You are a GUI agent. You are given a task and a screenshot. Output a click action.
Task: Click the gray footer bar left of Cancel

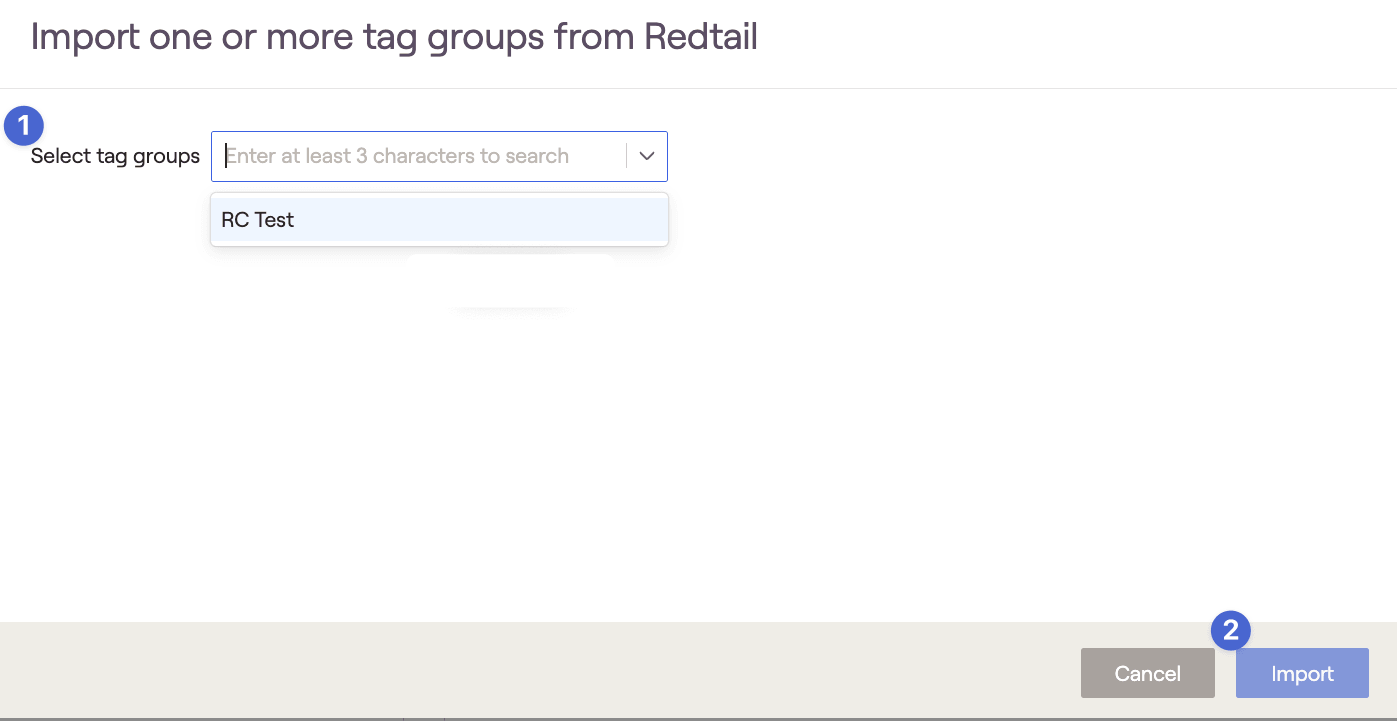click(x=540, y=671)
